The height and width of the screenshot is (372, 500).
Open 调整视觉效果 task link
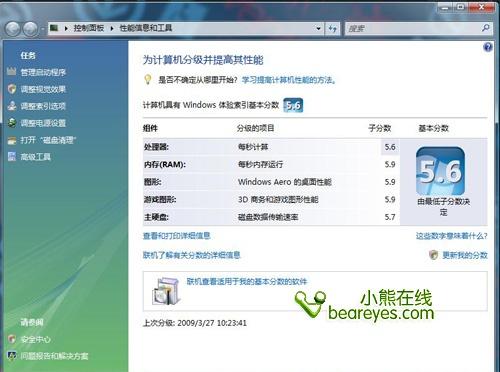click(43, 89)
